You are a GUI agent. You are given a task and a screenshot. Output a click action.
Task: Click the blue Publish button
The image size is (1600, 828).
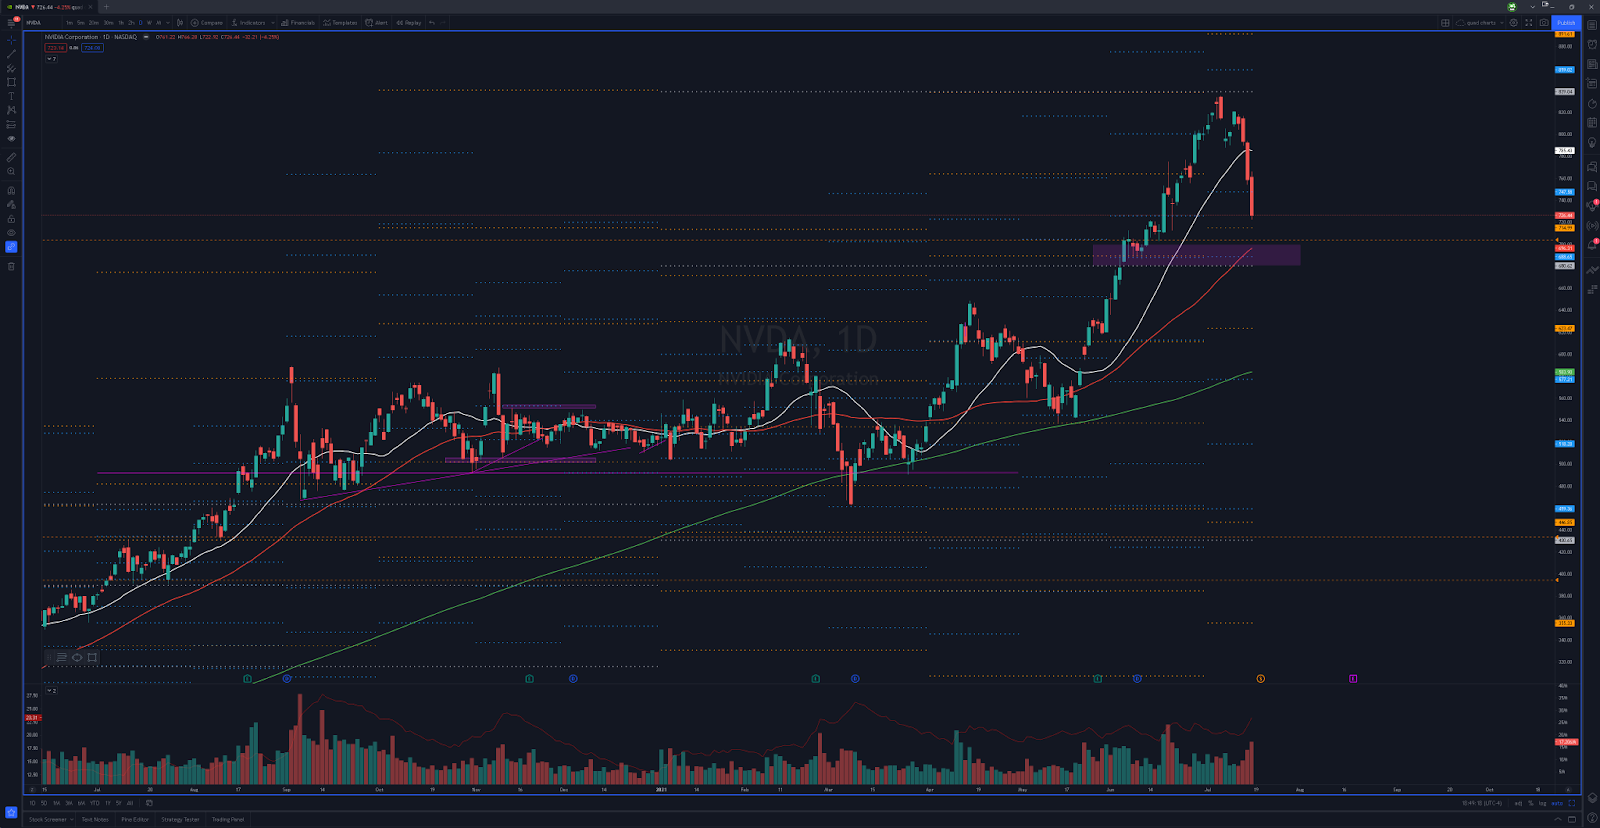click(x=1566, y=22)
